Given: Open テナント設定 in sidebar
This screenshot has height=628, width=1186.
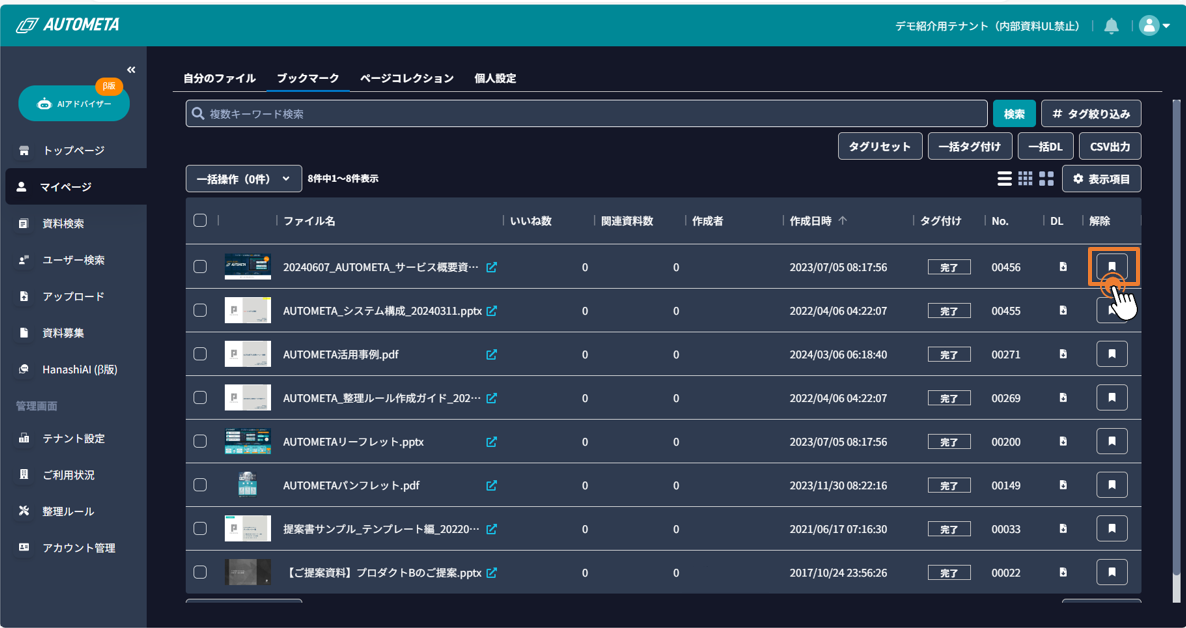Looking at the screenshot, I should [73, 438].
